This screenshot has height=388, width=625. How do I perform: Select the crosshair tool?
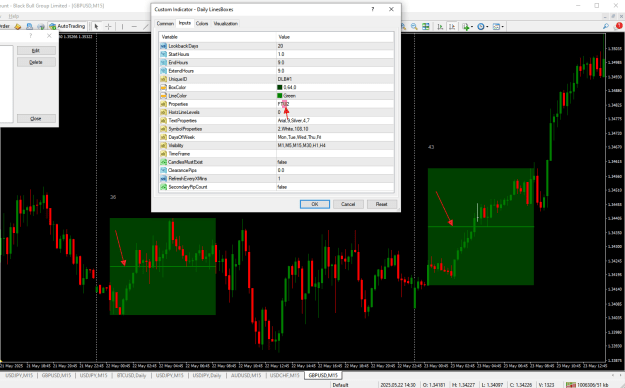[108, 26]
